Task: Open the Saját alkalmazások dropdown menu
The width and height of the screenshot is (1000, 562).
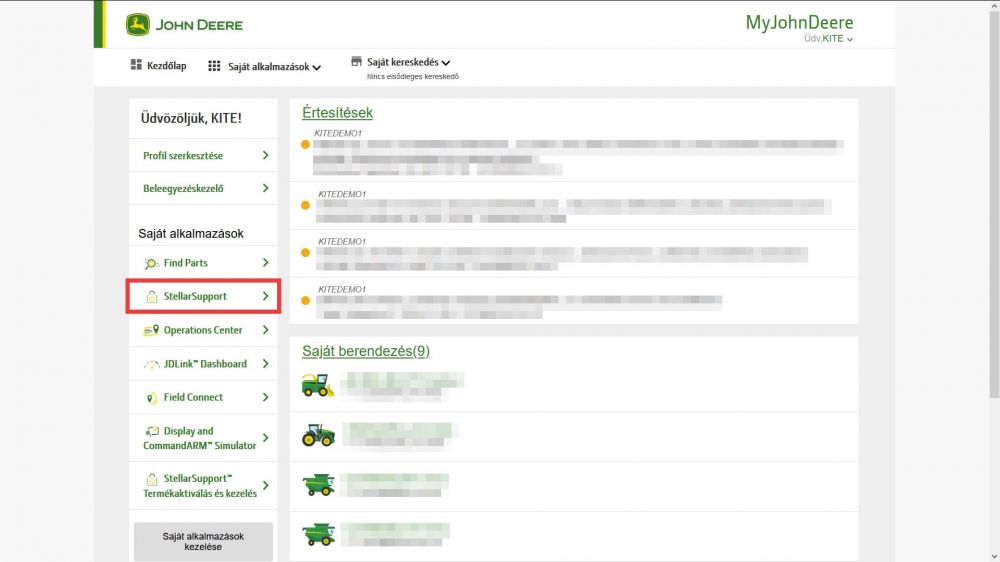Action: tap(274, 66)
